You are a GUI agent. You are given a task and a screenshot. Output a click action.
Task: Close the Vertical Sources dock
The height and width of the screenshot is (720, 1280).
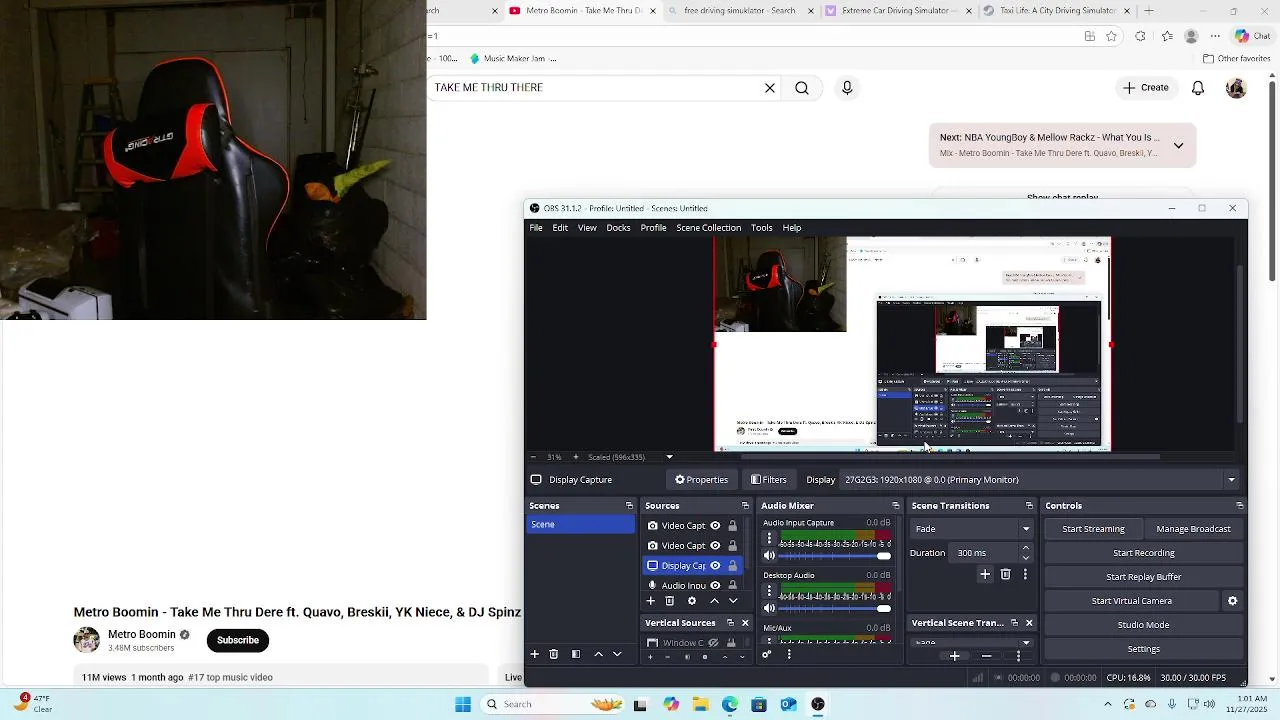(745, 623)
